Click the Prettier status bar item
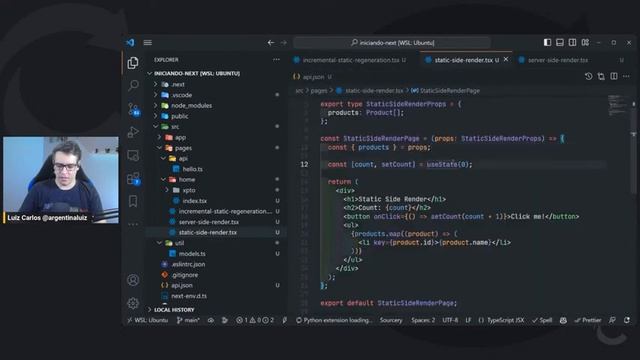This screenshot has width=640, height=360. tap(588, 320)
